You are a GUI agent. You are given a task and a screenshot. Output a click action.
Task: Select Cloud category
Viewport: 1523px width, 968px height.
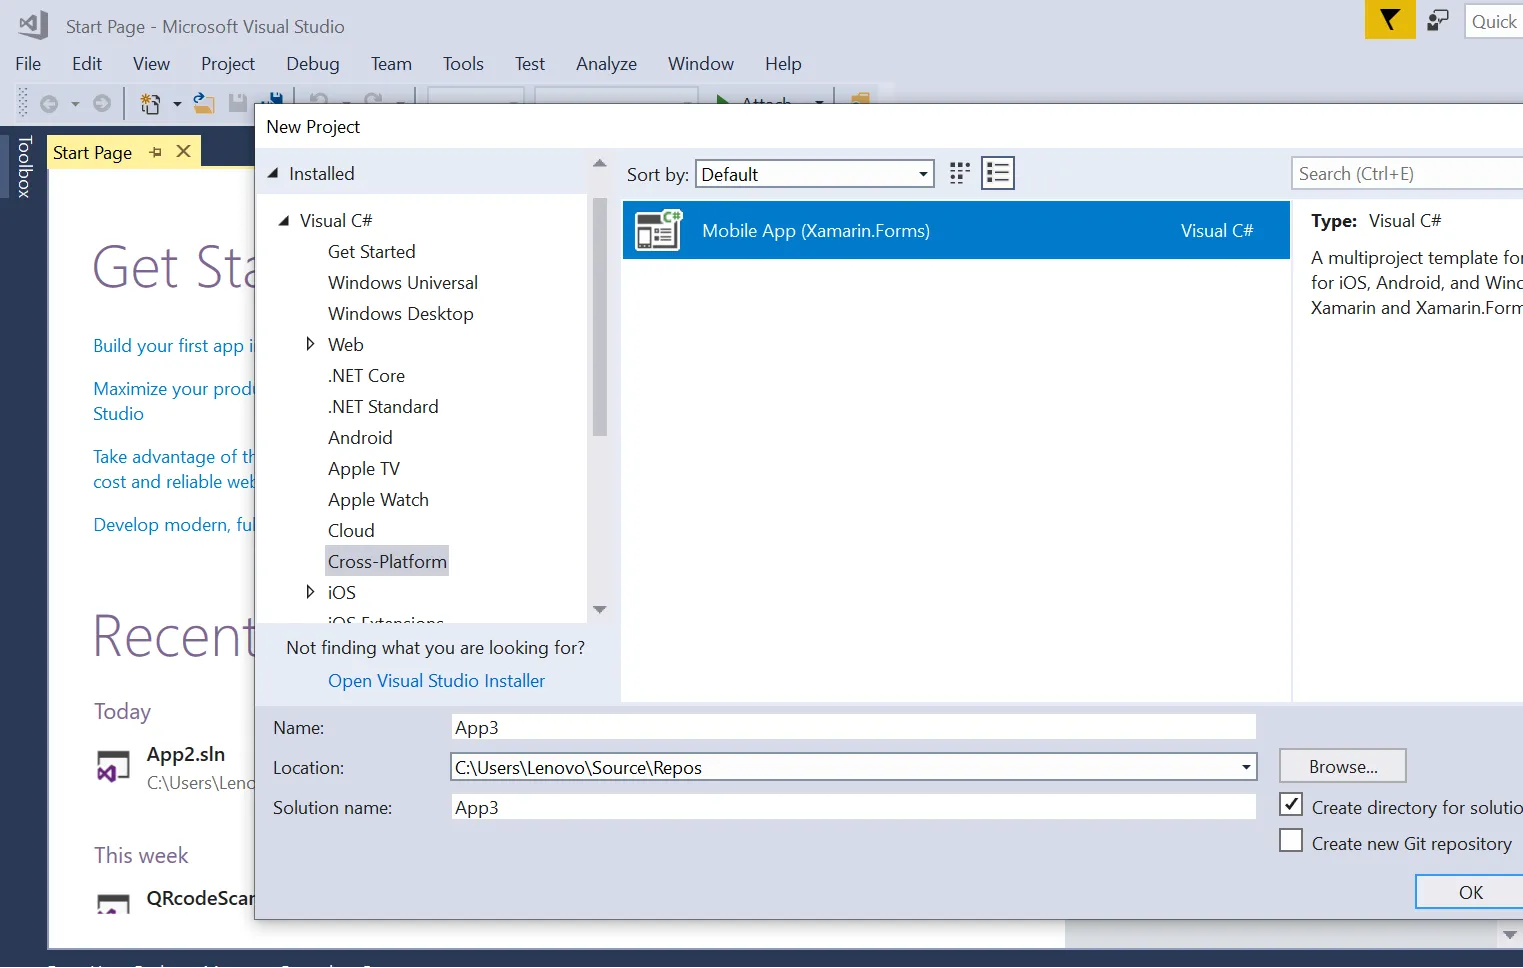pos(351,530)
